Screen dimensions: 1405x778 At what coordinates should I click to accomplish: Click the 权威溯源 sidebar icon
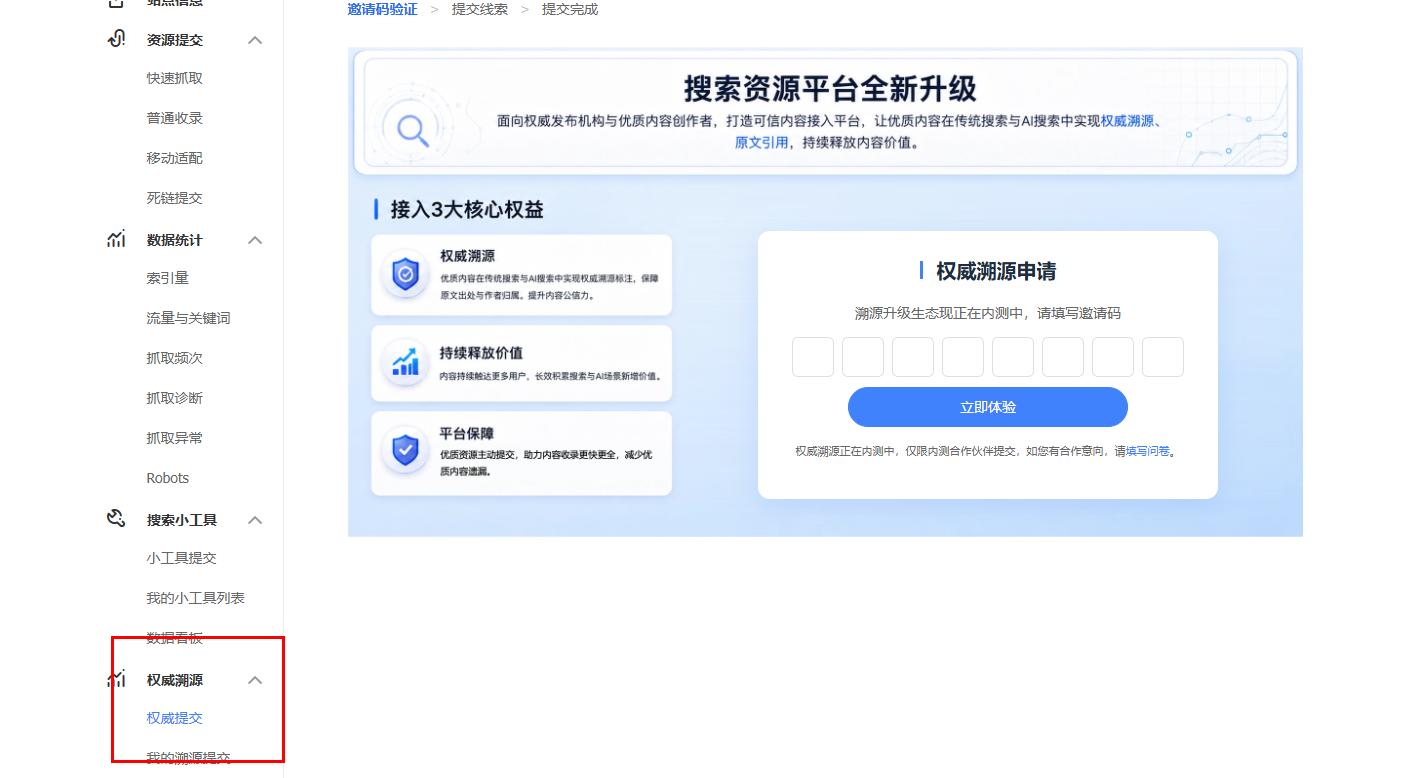point(116,679)
